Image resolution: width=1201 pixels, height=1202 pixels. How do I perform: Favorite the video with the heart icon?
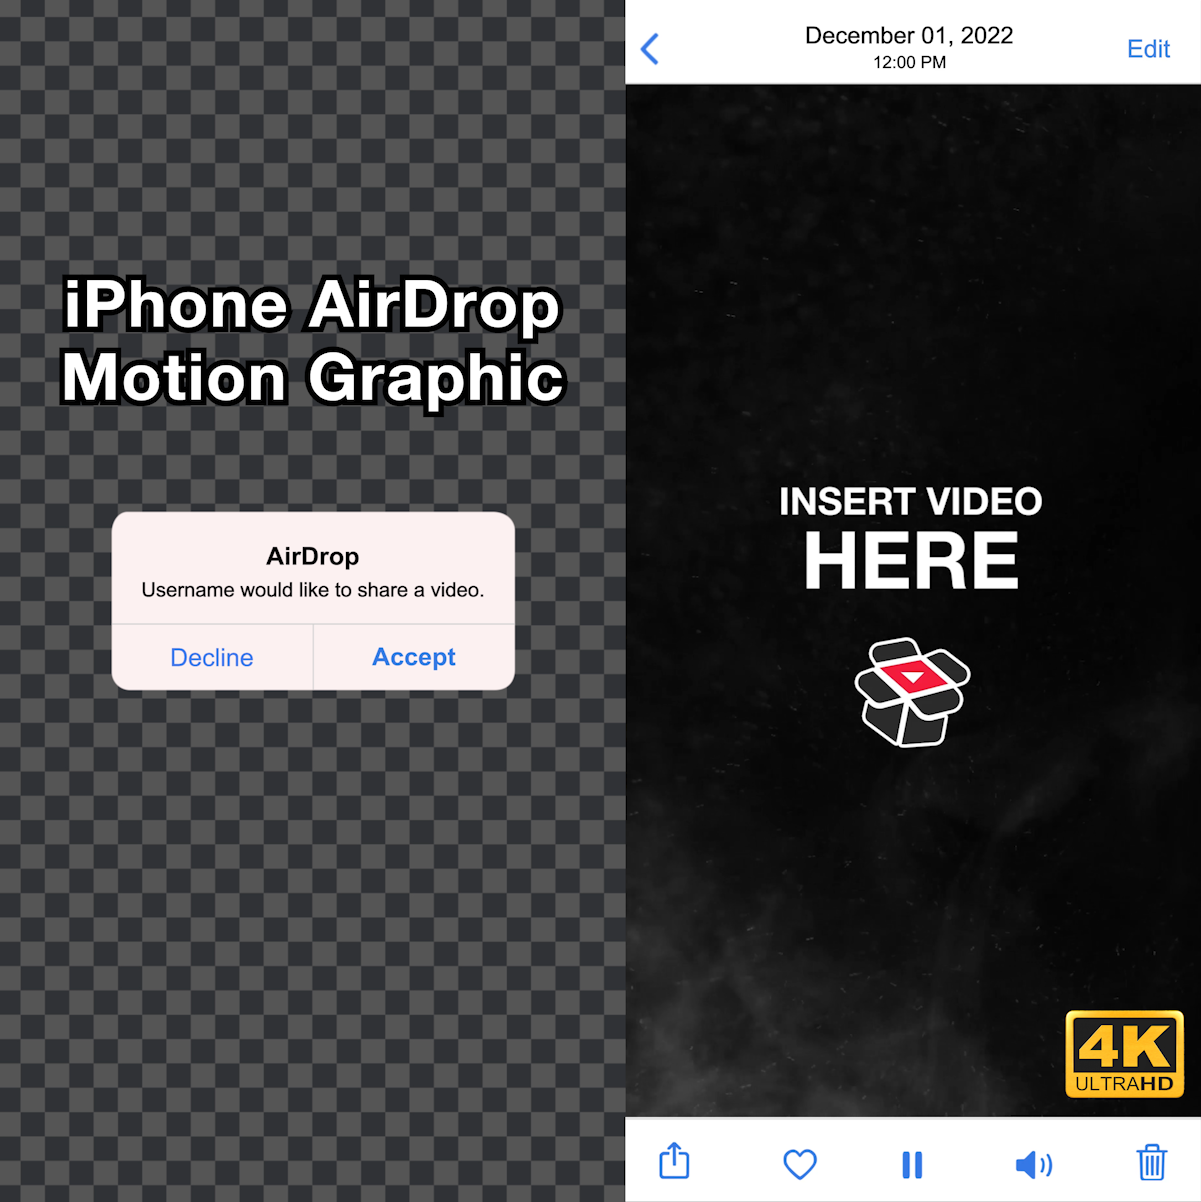pos(799,1164)
